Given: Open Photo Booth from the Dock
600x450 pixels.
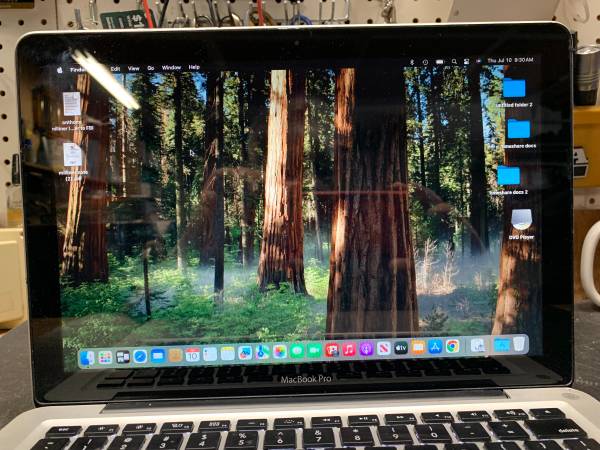Looking at the screenshot, I should pos(332,350).
